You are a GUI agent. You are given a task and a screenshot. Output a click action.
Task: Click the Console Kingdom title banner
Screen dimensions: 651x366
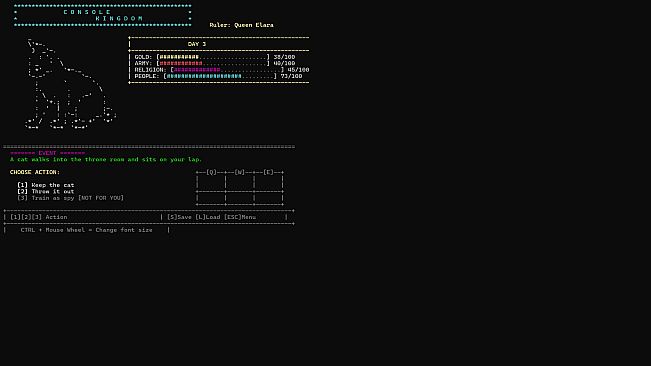103,15
